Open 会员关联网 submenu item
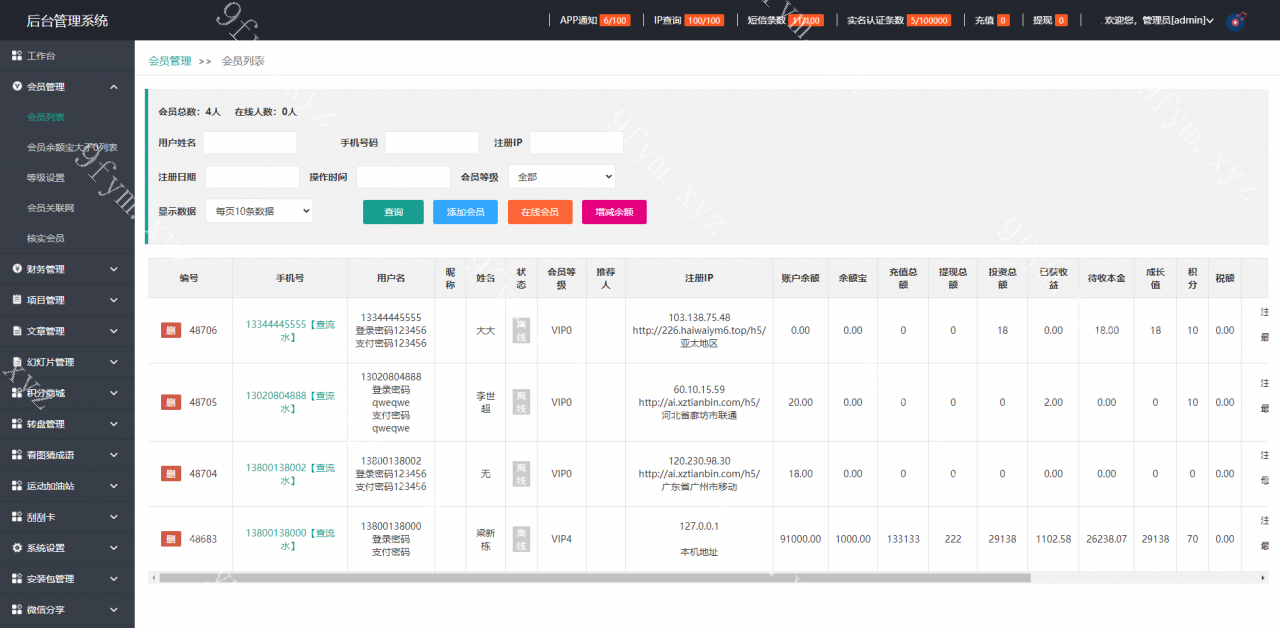 pyautogui.click(x=50, y=208)
